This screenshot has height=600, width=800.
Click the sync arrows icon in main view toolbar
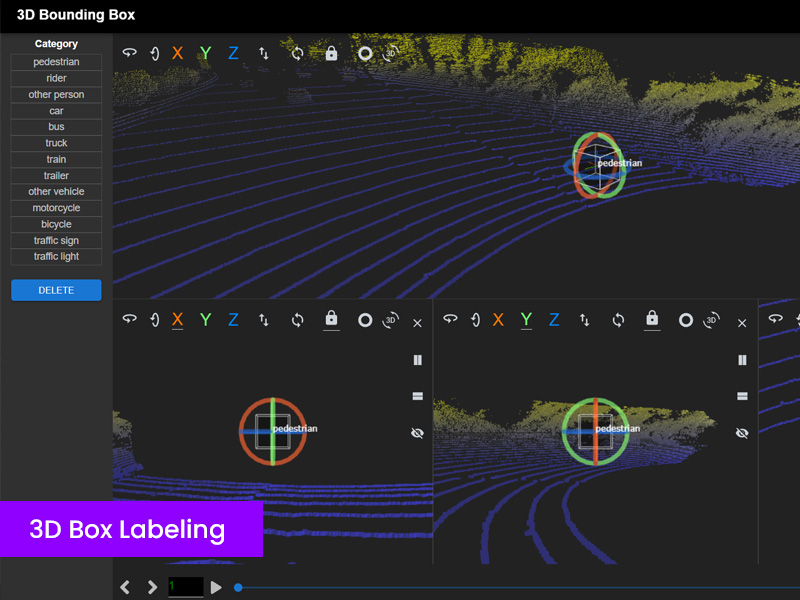[297, 53]
